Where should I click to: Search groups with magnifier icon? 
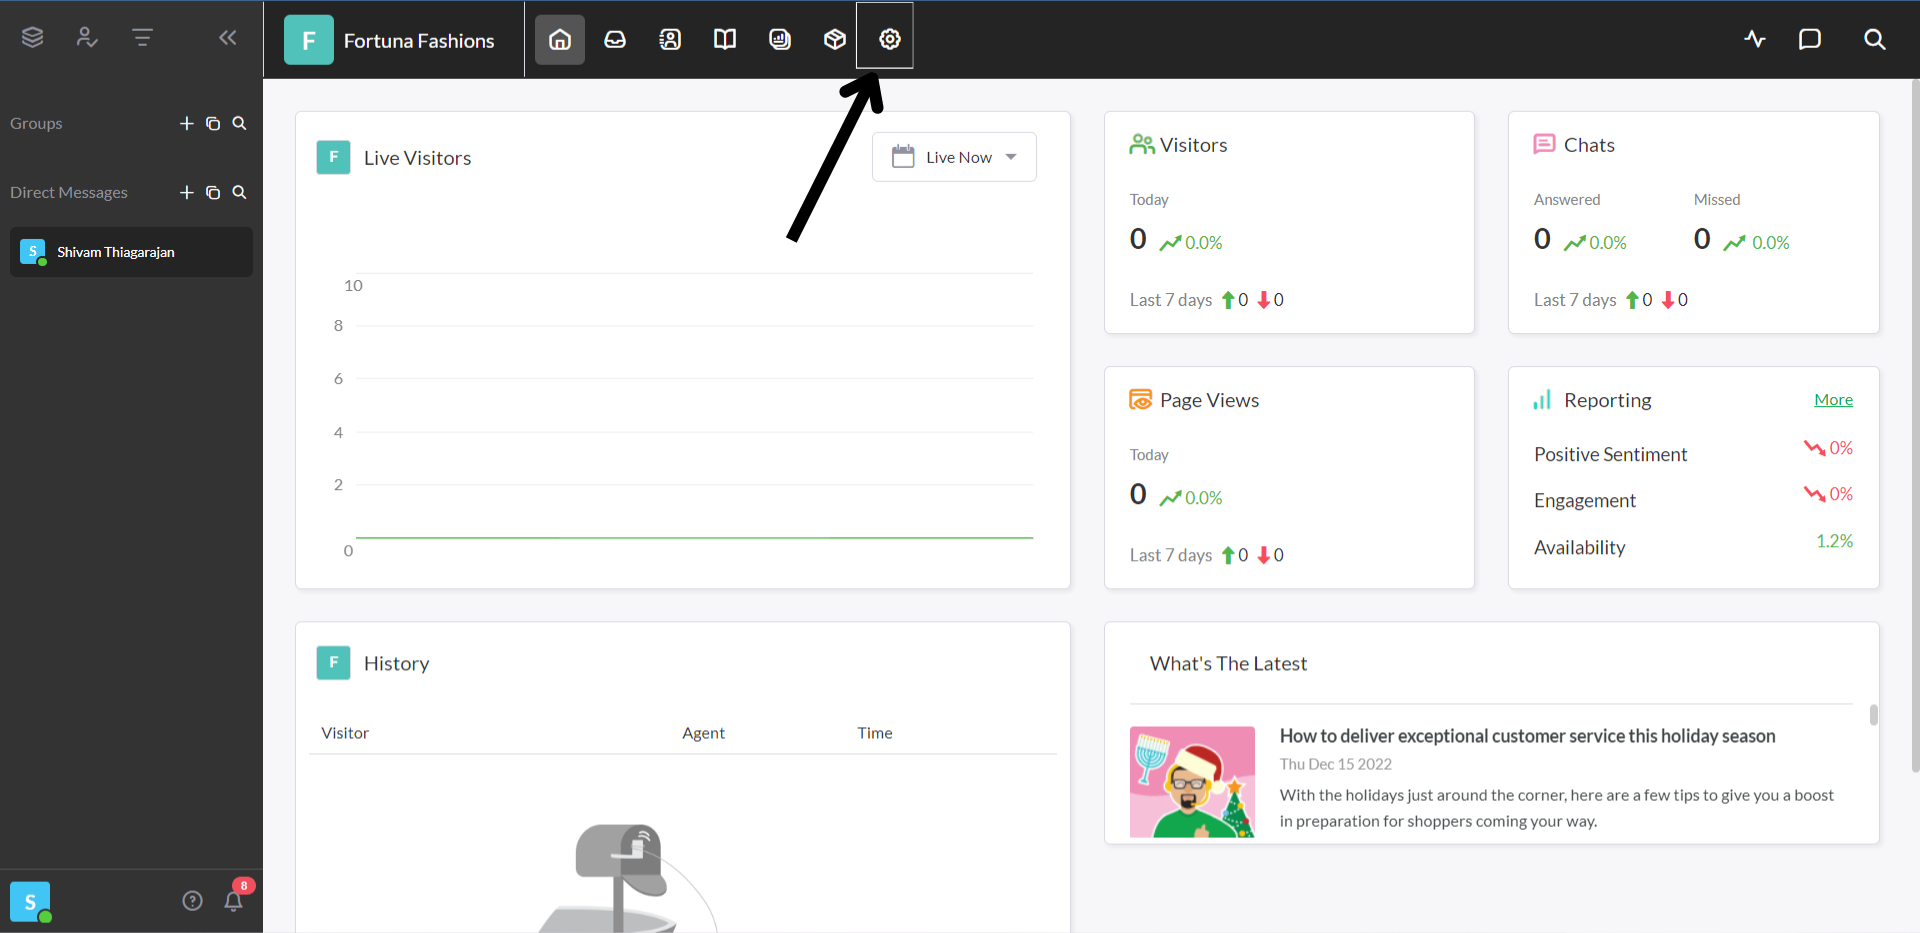(x=239, y=123)
